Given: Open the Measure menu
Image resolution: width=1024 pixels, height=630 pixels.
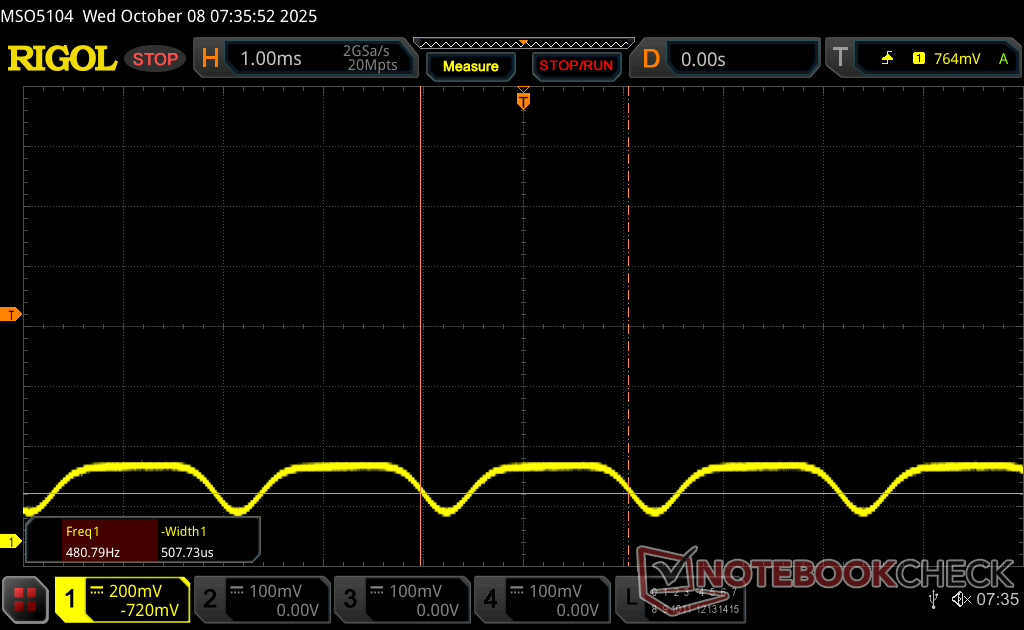Looking at the screenshot, I should [470, 66].
